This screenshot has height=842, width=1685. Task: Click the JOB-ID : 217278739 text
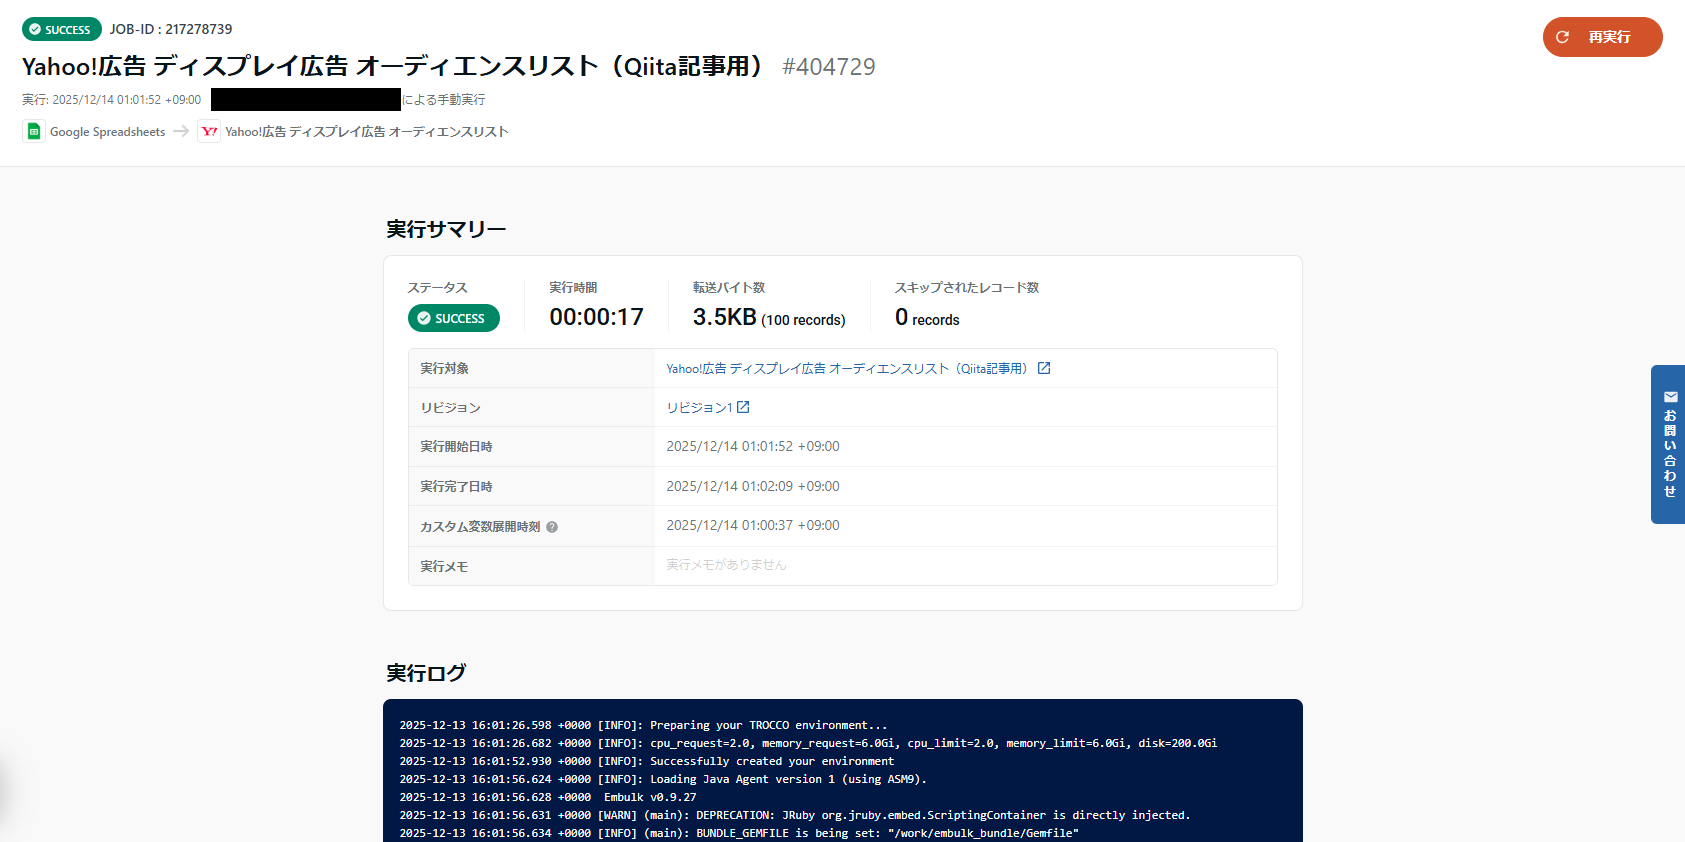(x=171, y=29)
